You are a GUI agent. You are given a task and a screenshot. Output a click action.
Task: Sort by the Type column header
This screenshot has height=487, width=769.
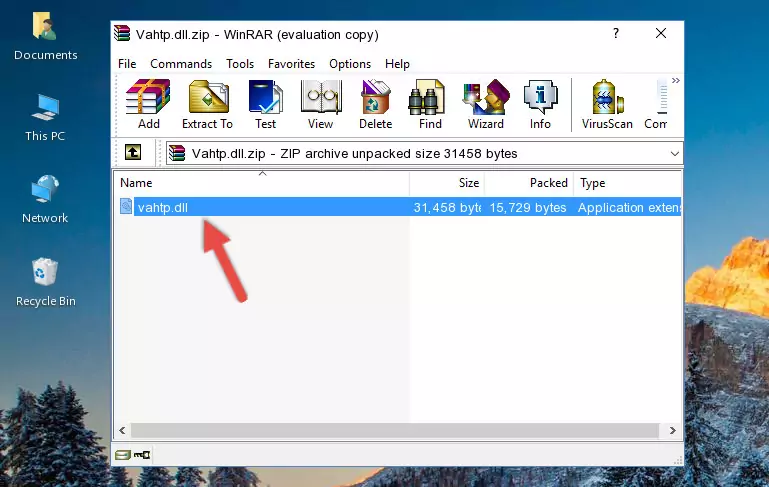tap(627, 182)
